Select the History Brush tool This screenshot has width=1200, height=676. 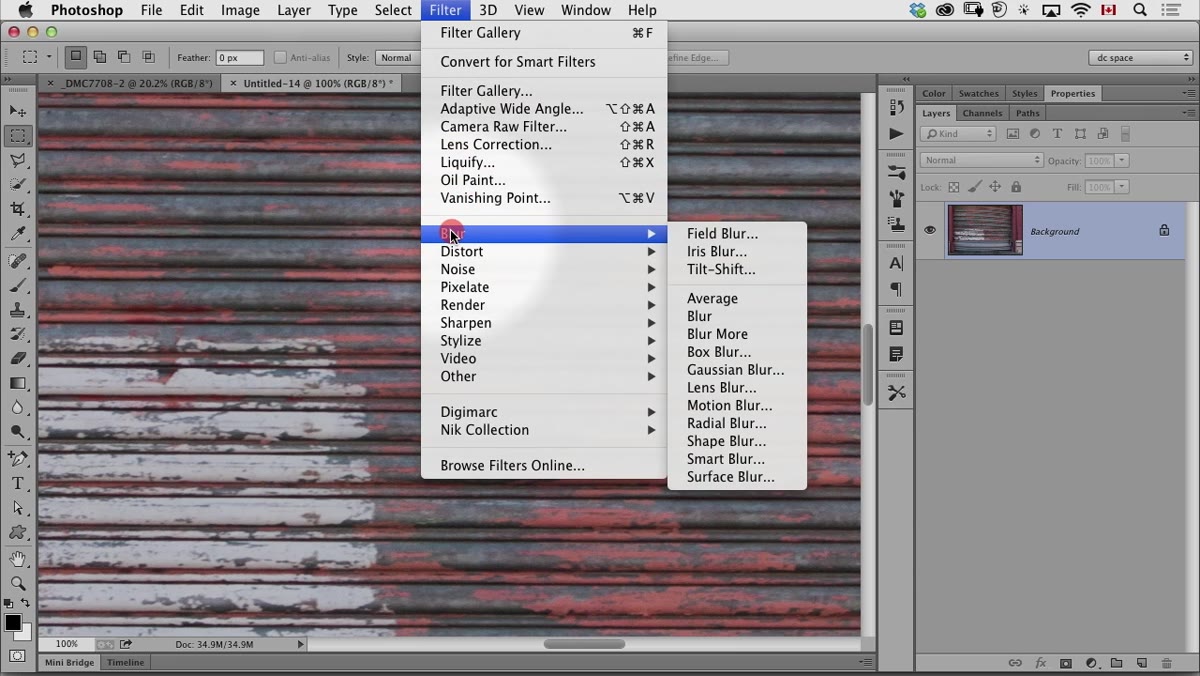pos(18,334)
